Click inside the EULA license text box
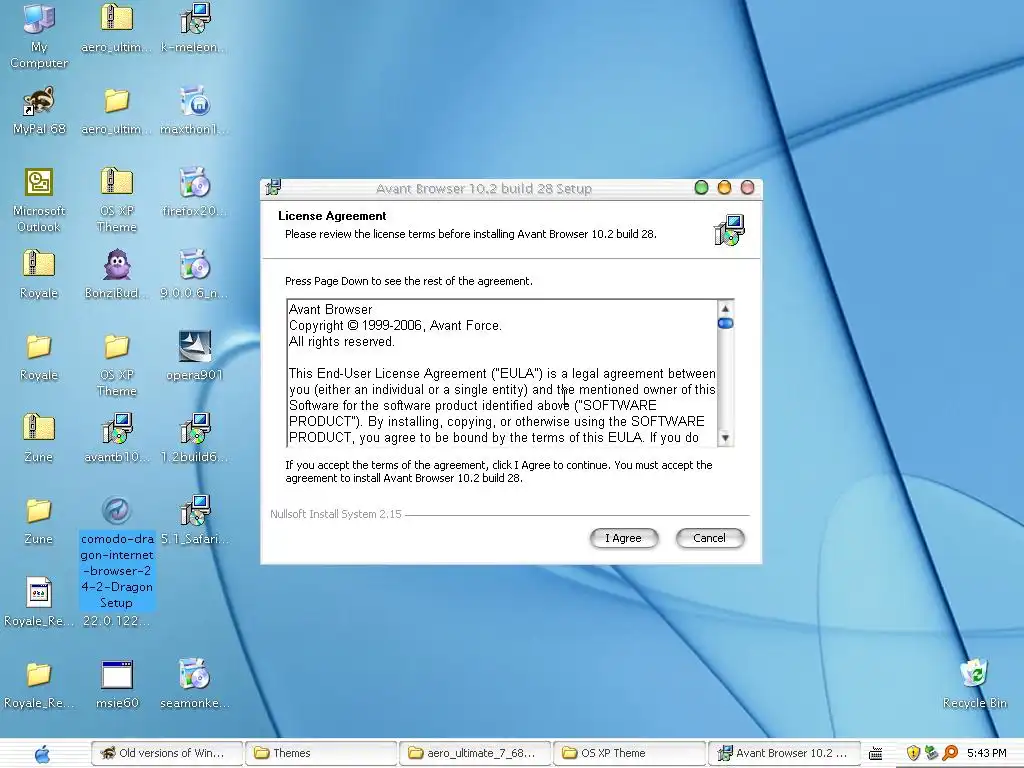 click(x=502, y=373)
